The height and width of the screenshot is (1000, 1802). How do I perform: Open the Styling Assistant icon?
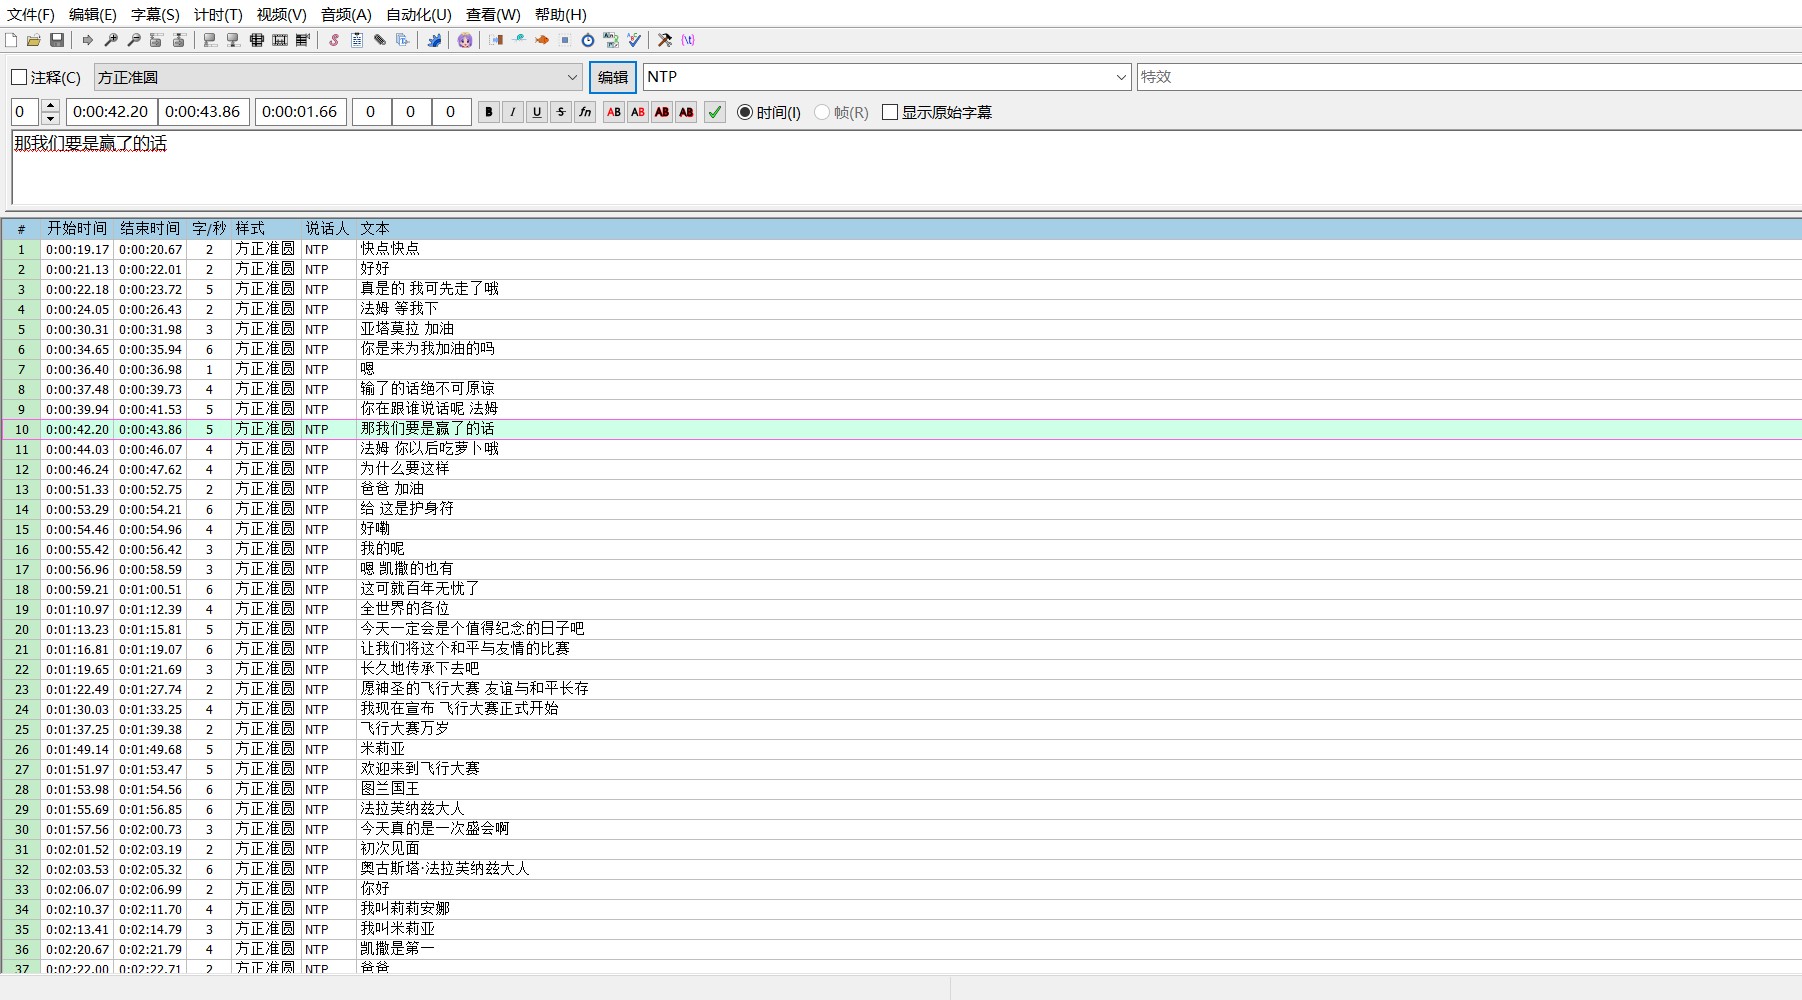[519, 40]
